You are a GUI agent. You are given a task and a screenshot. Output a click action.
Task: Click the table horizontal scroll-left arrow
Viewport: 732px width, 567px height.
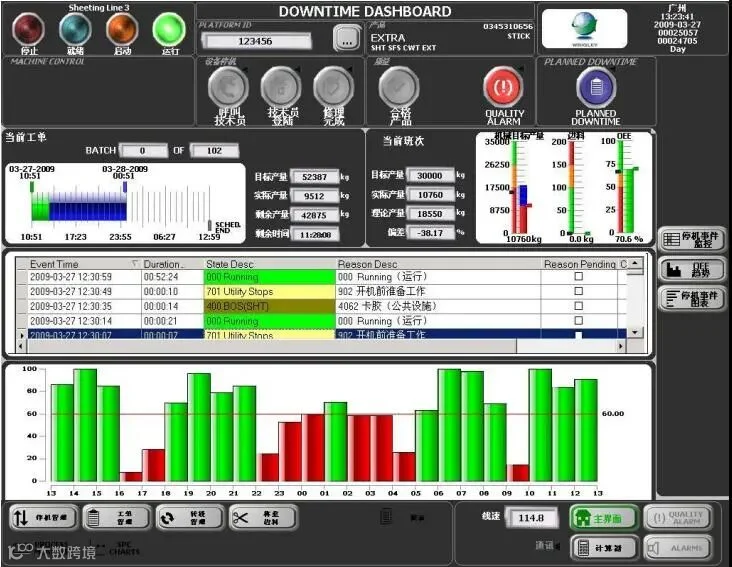21,346
